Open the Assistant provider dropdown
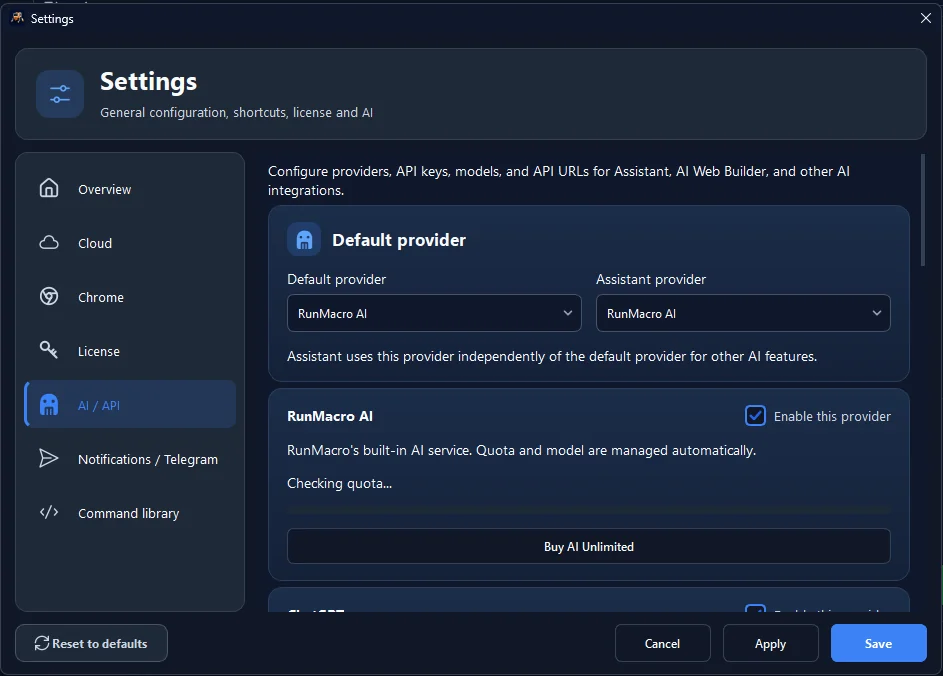The width and height of the screenshot is (943, 676). pyautogui.click(x=743, y=313)
